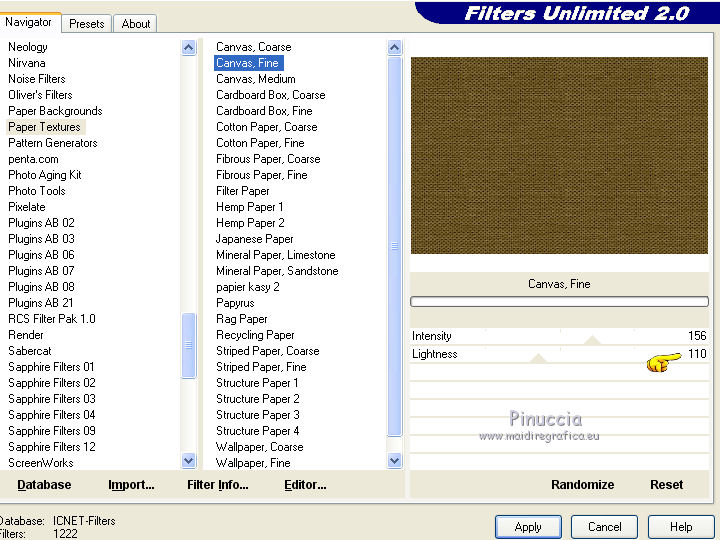Choose Filter Paper entry
This screenshot has height=540, width=720.
[242, 191]
